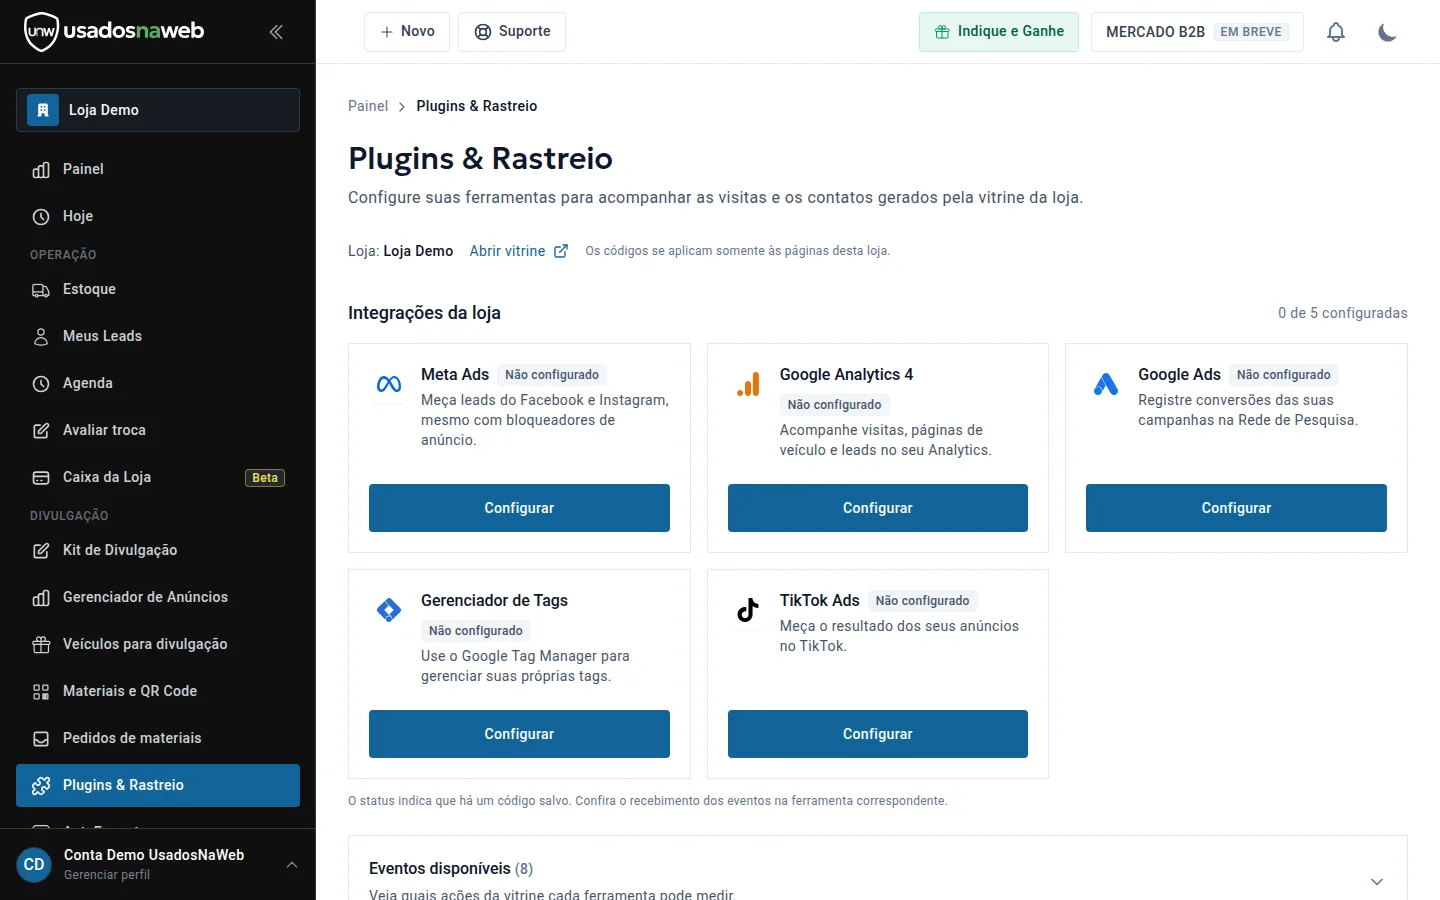
Task: Click the Estoque truck icon
Action: (41, 290)
